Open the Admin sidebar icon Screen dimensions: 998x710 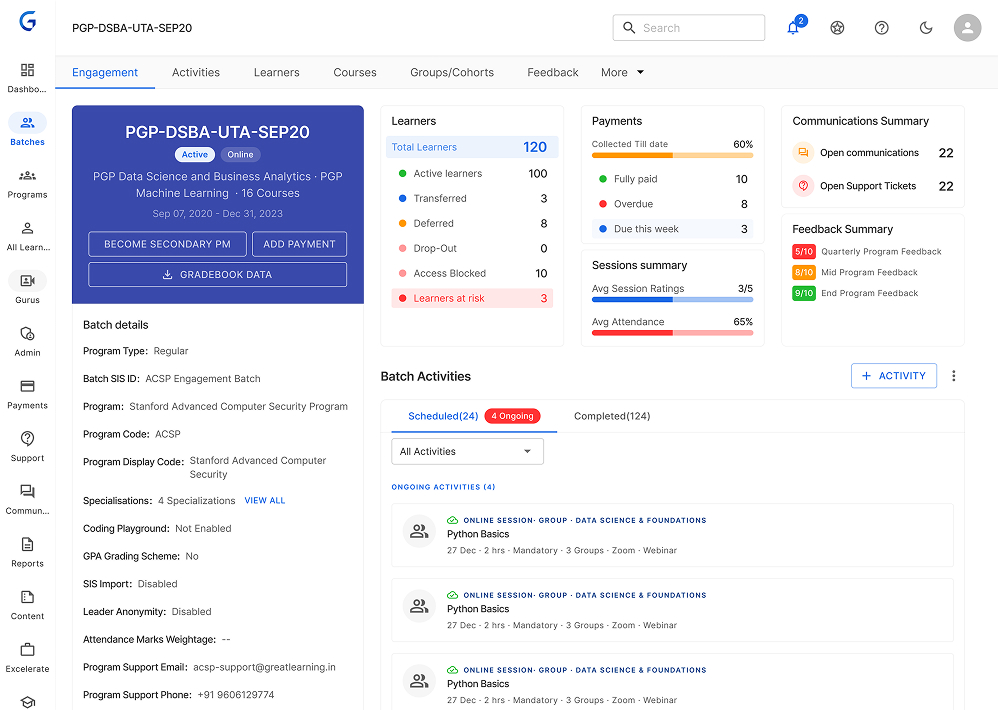27,334
